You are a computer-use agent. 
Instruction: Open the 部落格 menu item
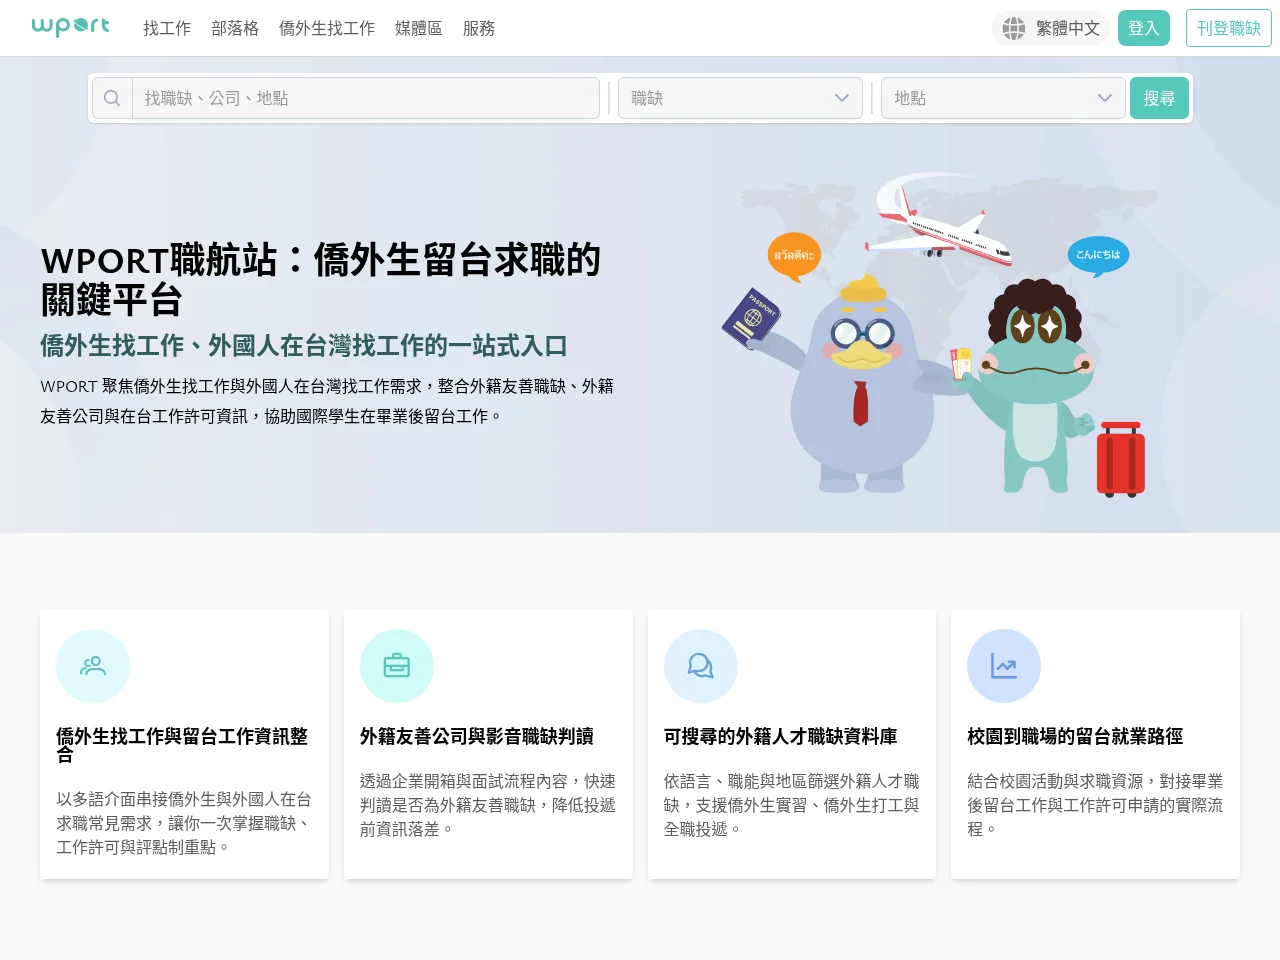pyautogui.click(x=235, y=28)
